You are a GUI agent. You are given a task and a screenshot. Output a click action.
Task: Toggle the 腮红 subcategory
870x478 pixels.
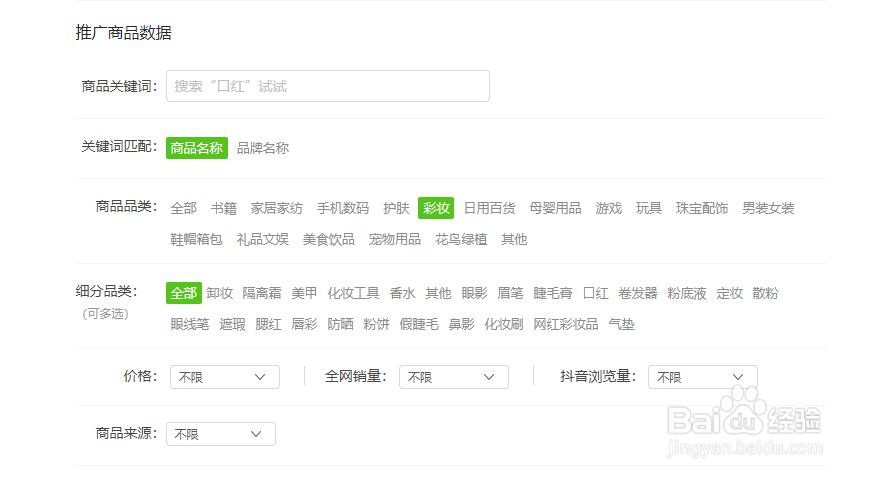pyautogui.click(x=269, y=324)
